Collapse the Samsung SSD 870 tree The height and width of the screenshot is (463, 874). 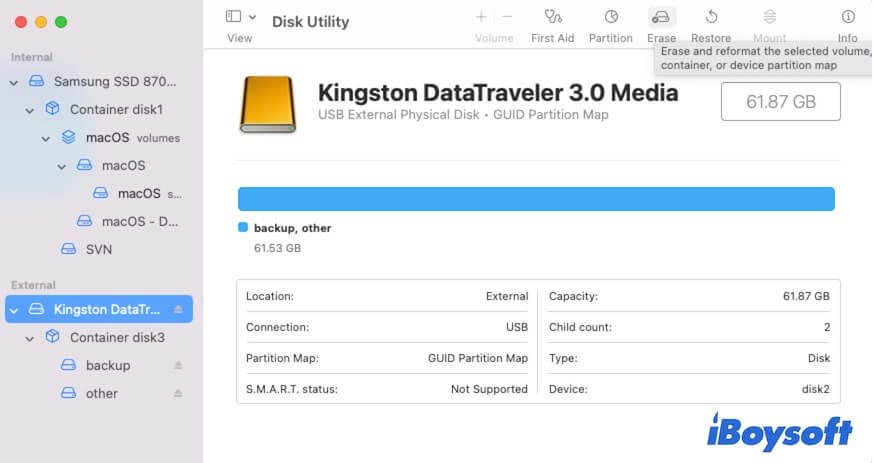click(x=14, y=82)
